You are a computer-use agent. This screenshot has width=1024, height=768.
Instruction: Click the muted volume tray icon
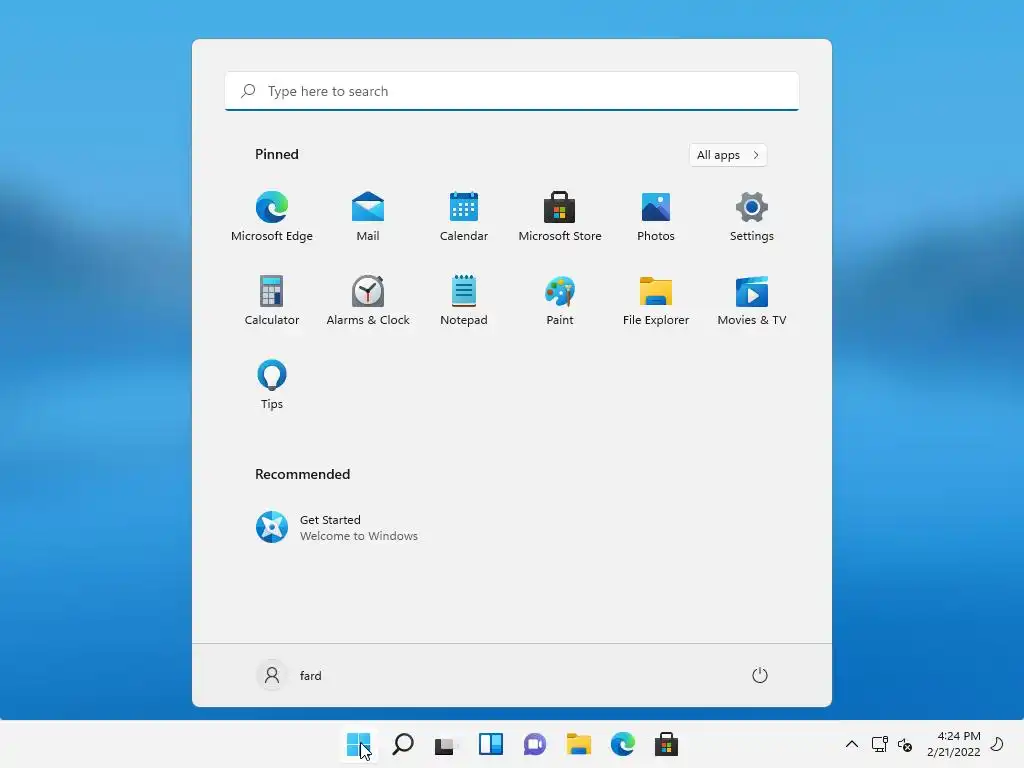(x=905, y=744)
